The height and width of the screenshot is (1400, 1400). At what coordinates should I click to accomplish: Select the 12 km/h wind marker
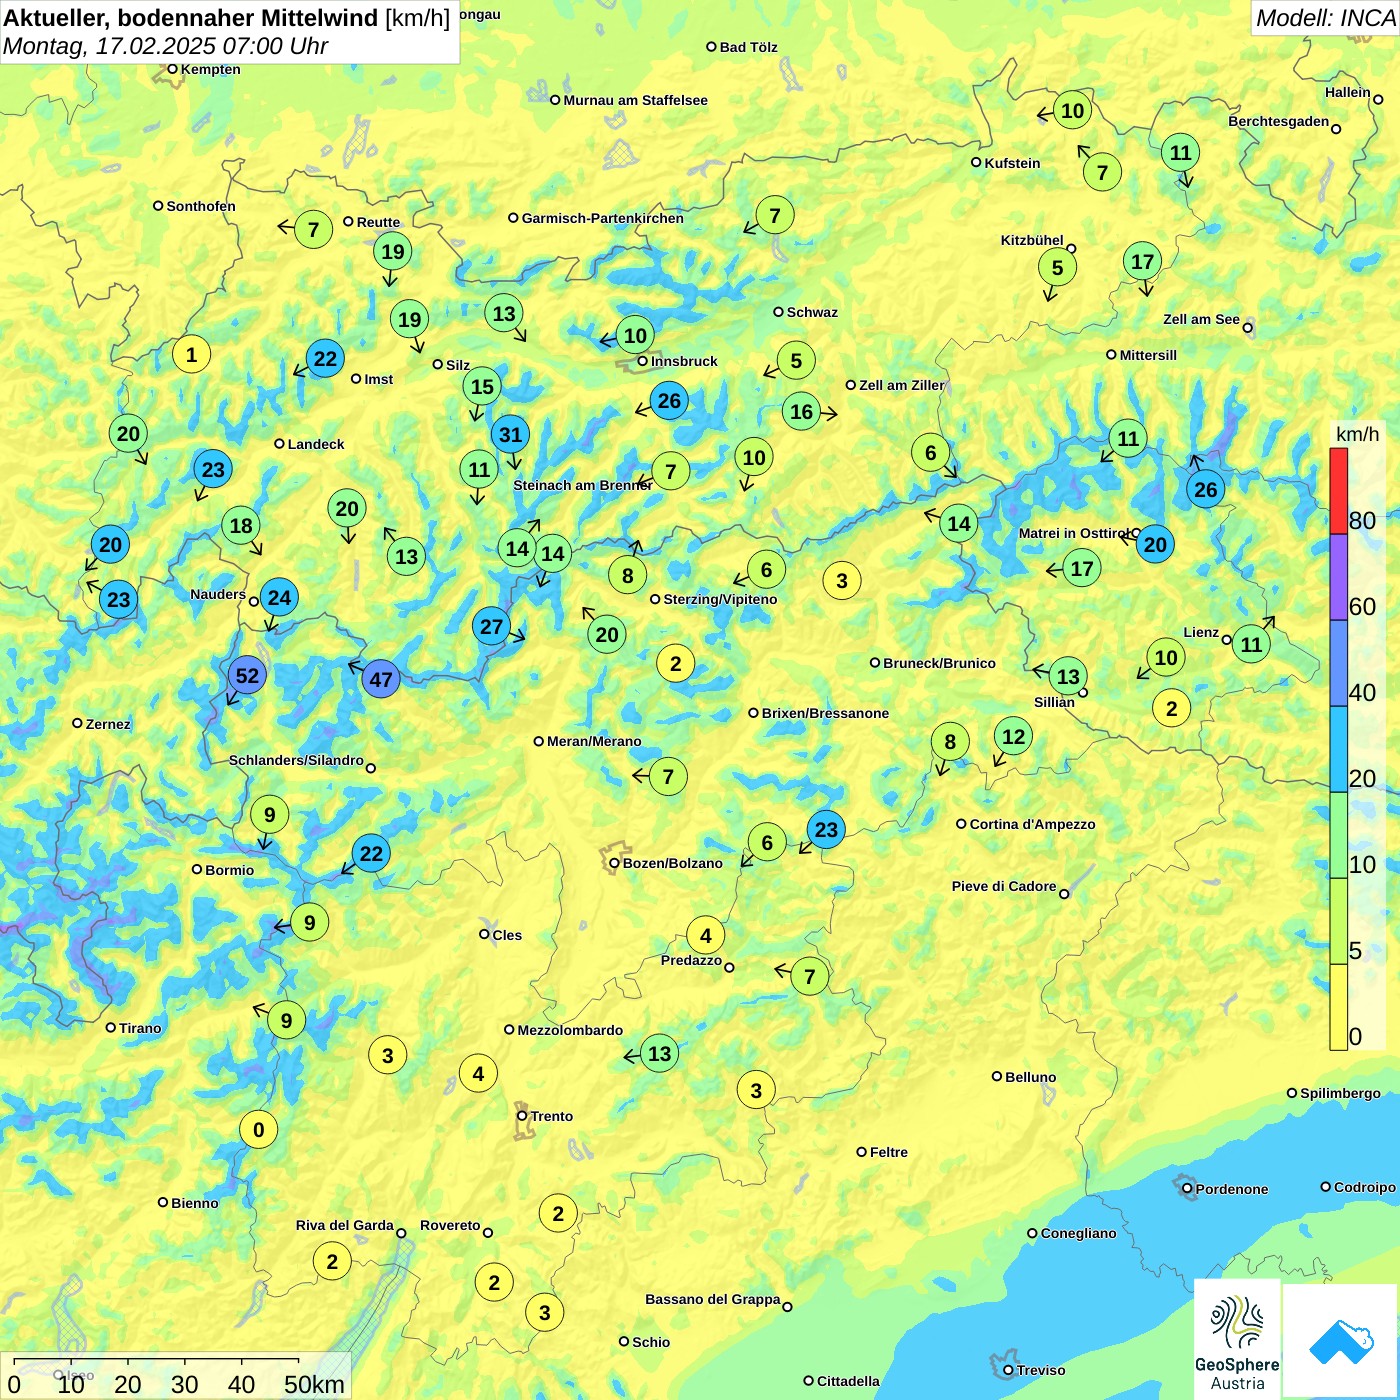1013,736
